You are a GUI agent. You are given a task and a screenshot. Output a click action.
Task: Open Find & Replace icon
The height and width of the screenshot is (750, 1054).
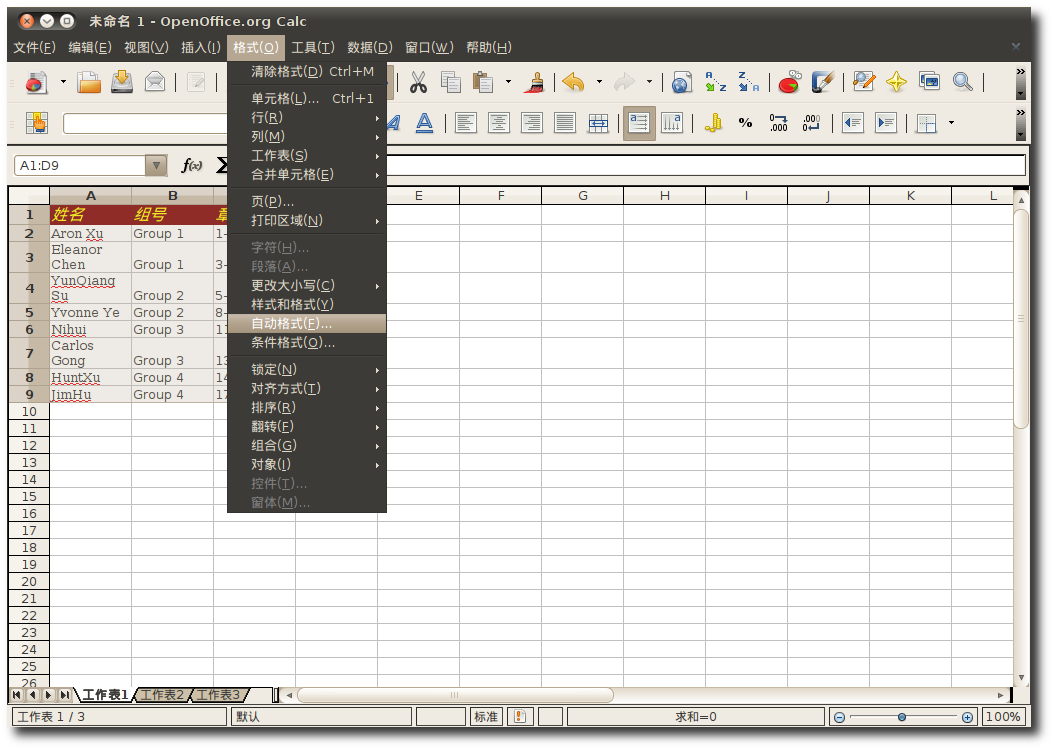[864, 83]
